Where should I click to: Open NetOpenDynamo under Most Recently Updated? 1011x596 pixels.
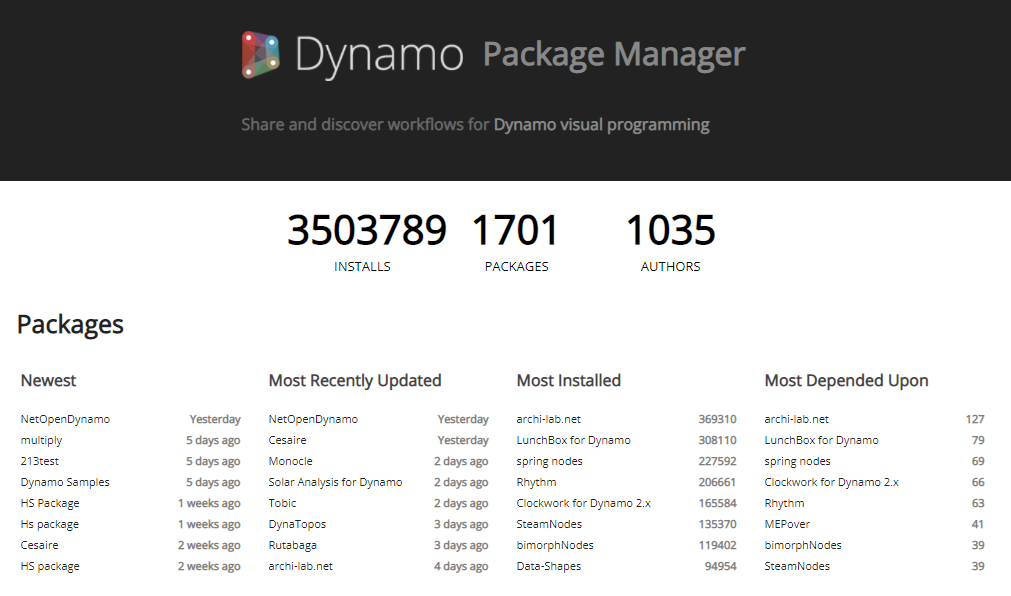[313, 419]
